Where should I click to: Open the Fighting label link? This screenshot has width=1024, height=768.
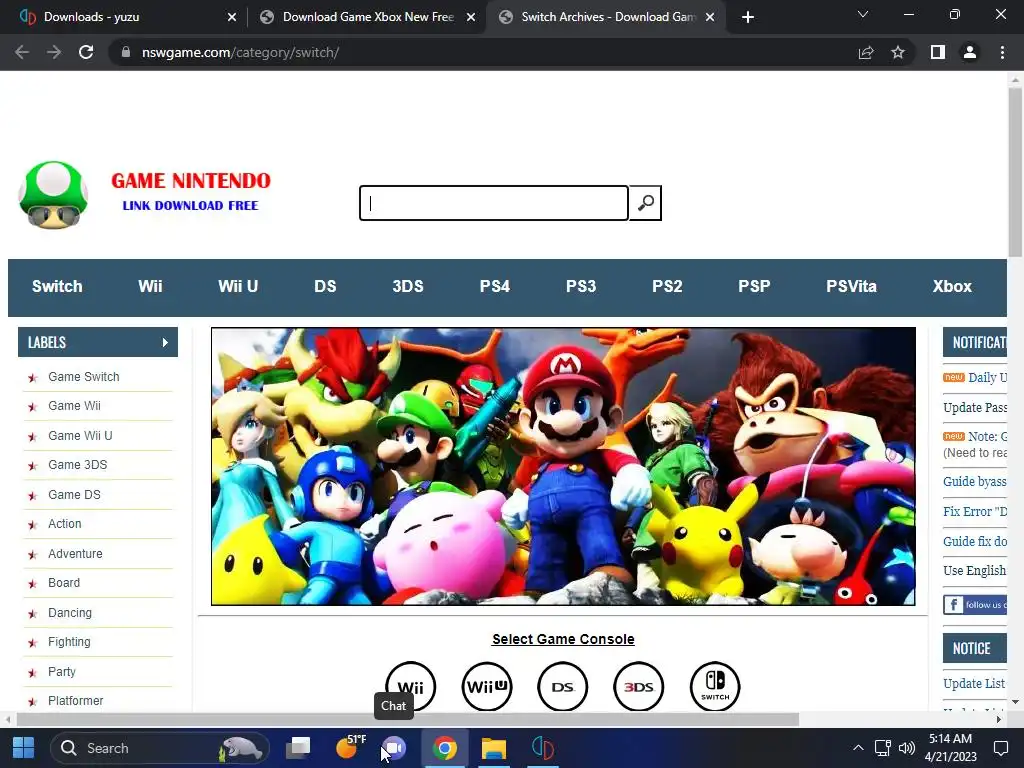point(69,642)
